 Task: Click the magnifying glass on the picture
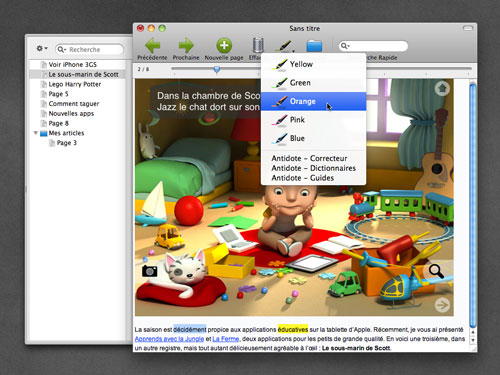[436, 271]
